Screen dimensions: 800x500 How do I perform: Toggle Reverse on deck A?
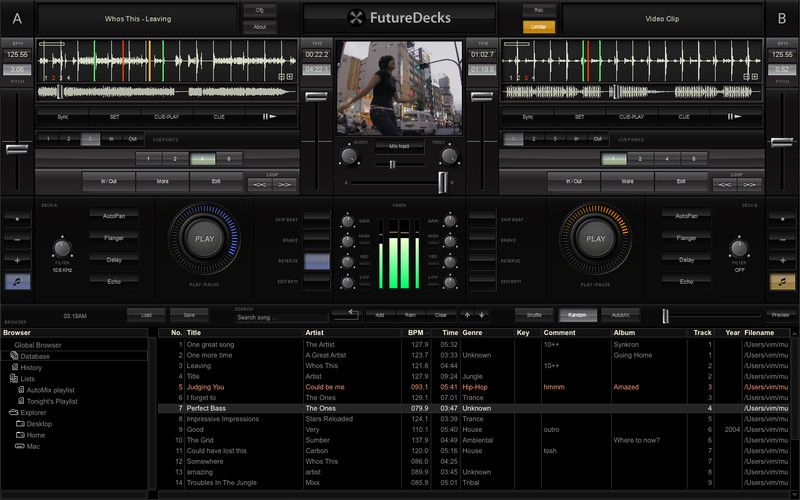click(317, 261)
